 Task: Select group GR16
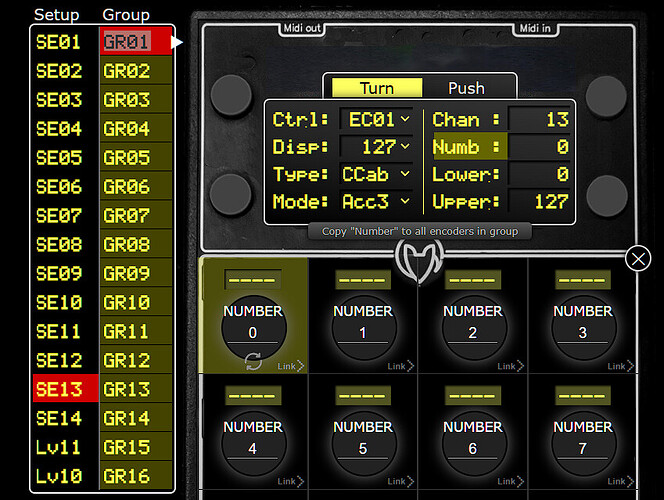[136, 476]
